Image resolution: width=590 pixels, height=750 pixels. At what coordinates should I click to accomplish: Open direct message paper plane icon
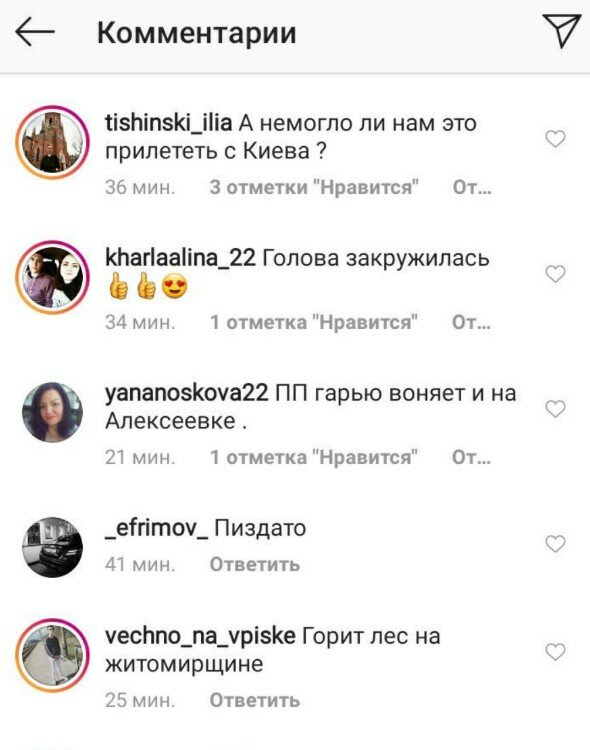pyautogui.click(x=561, y=31)
